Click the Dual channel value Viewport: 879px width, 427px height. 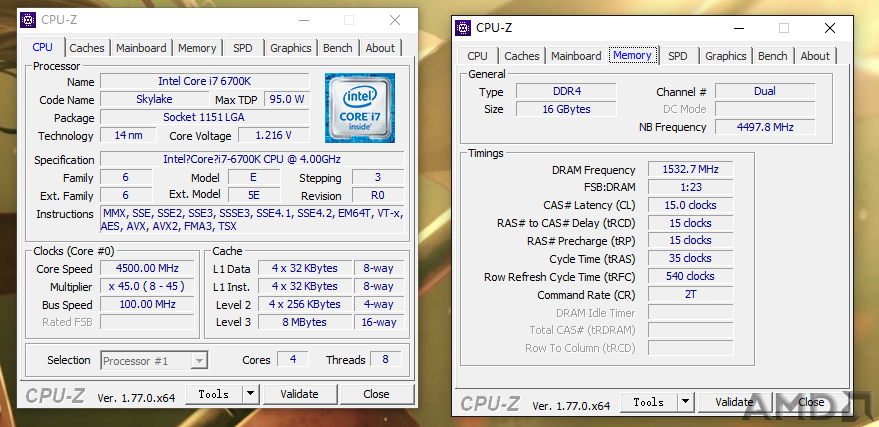coord(765,91)
